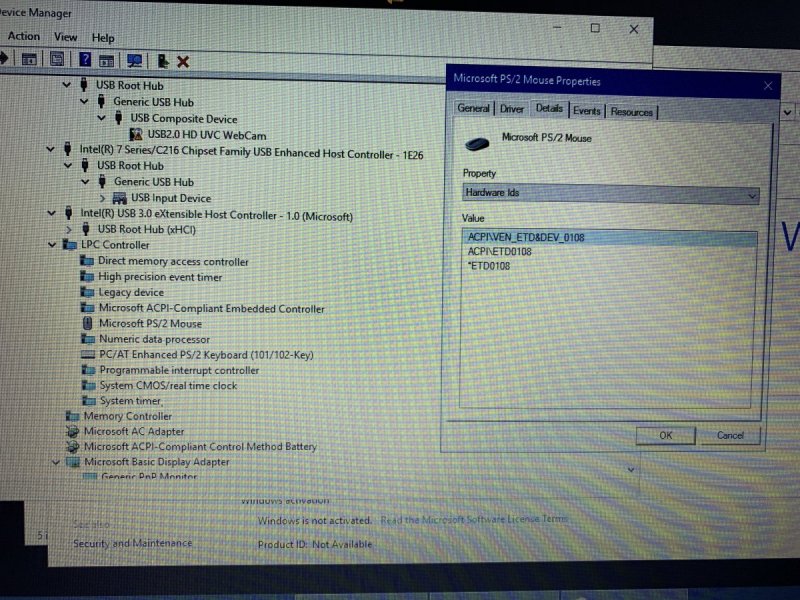This screenshot has width=800, height=600.
Task: Select value ACPI\VEN_ETD&DEV_0108
Action: [x=609, y=238]
